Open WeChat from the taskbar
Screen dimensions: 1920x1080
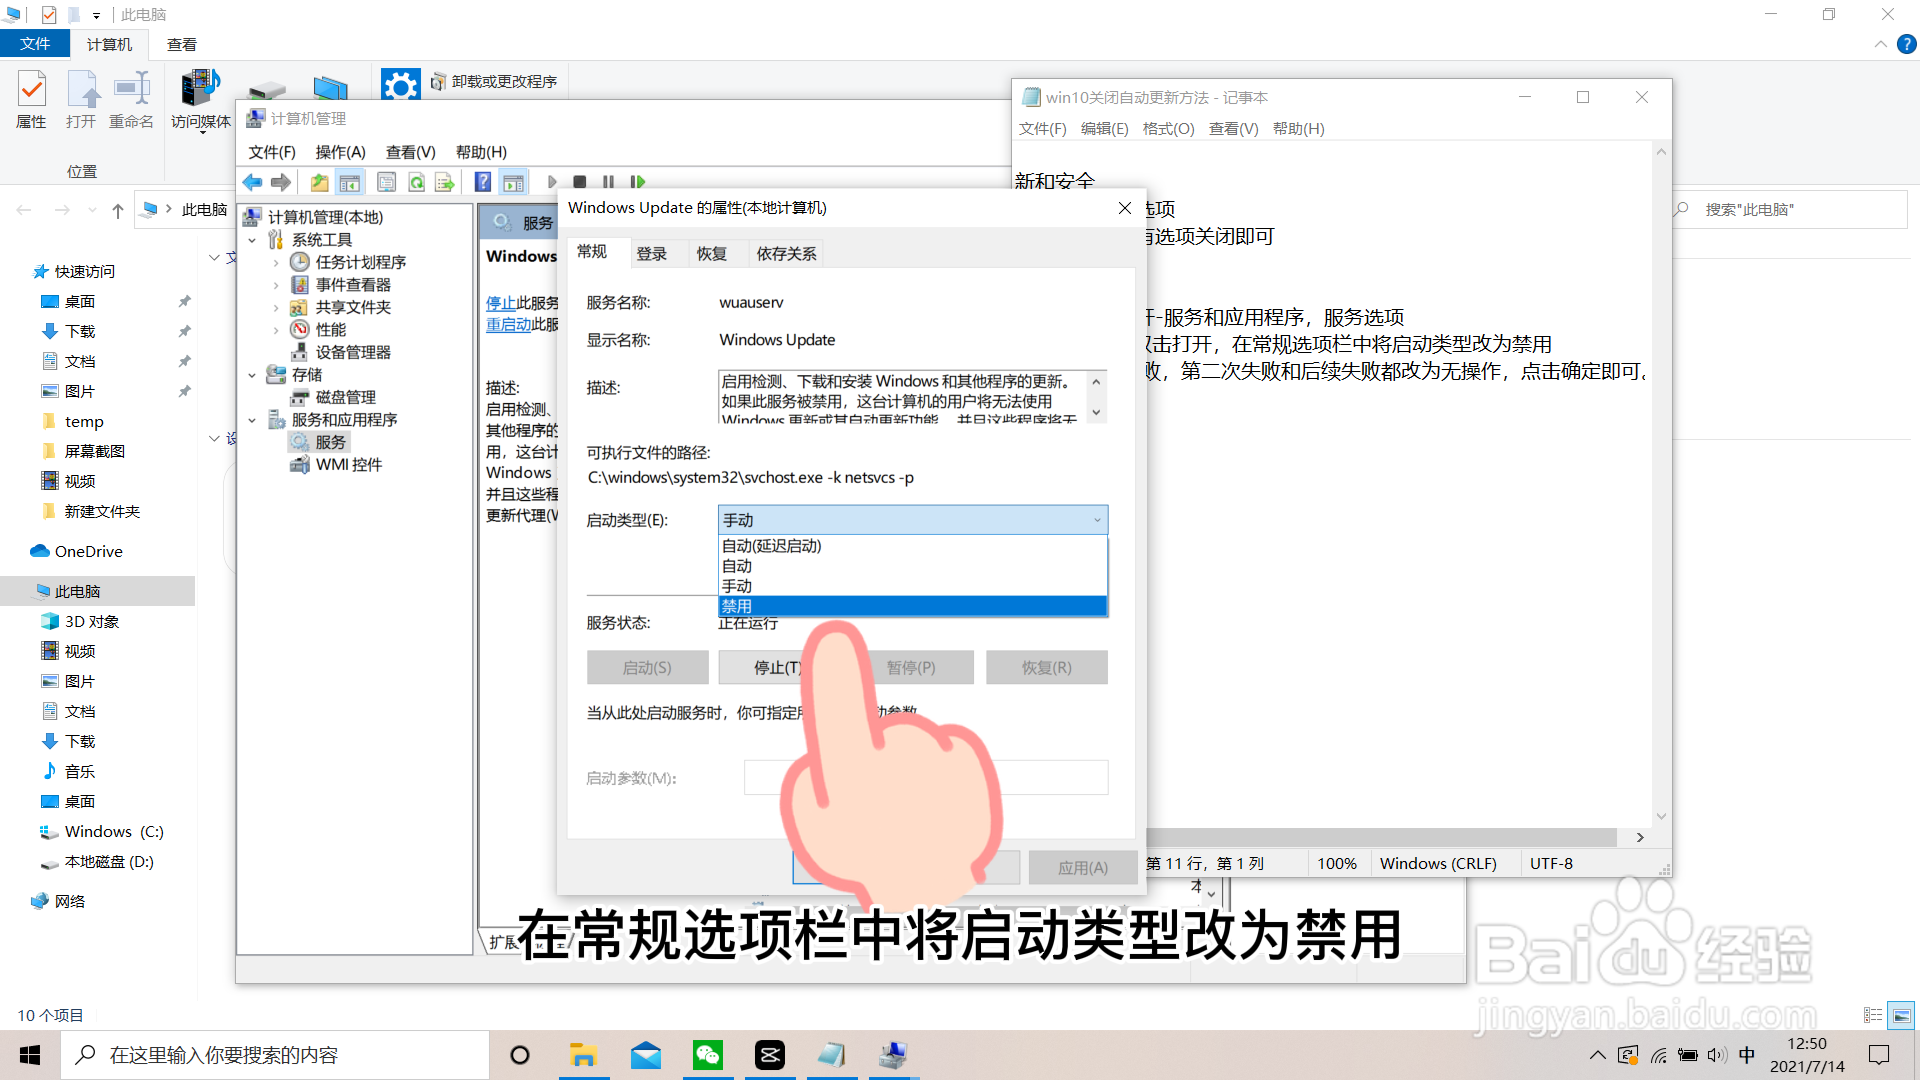(x=708, y=1054)
